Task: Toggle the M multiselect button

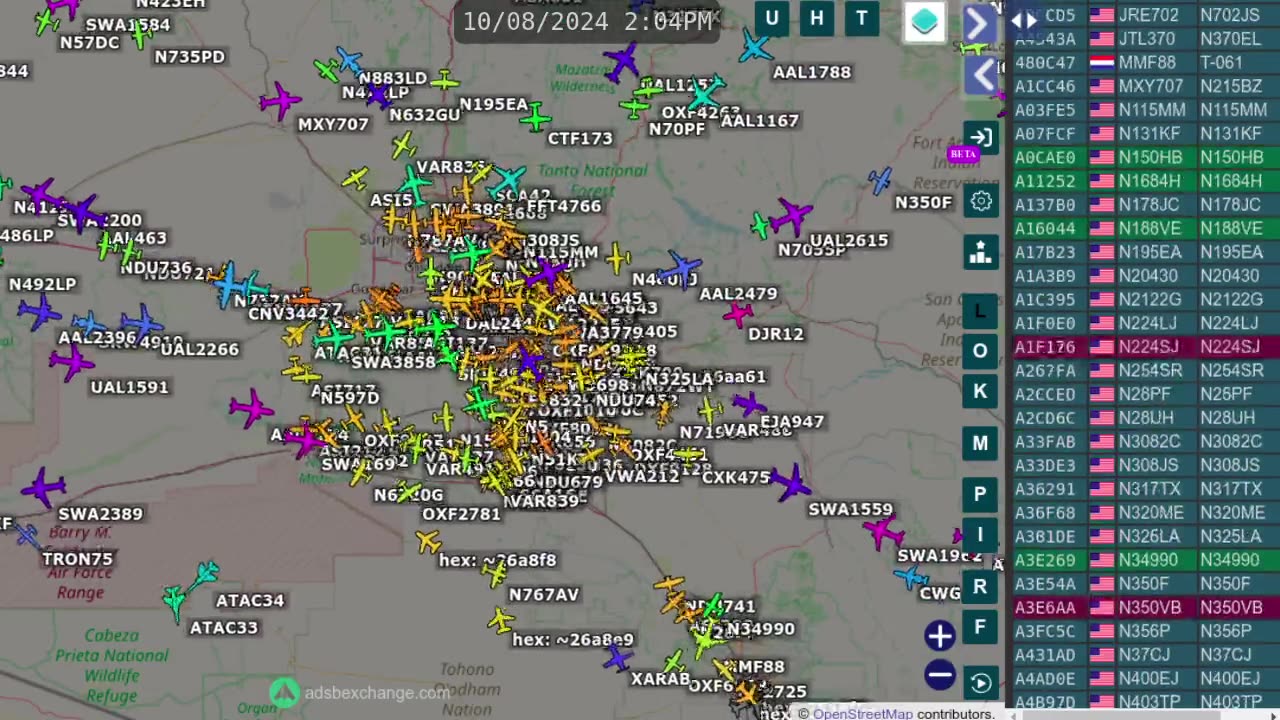Action: pyautogui.click(x=980, y=443)
